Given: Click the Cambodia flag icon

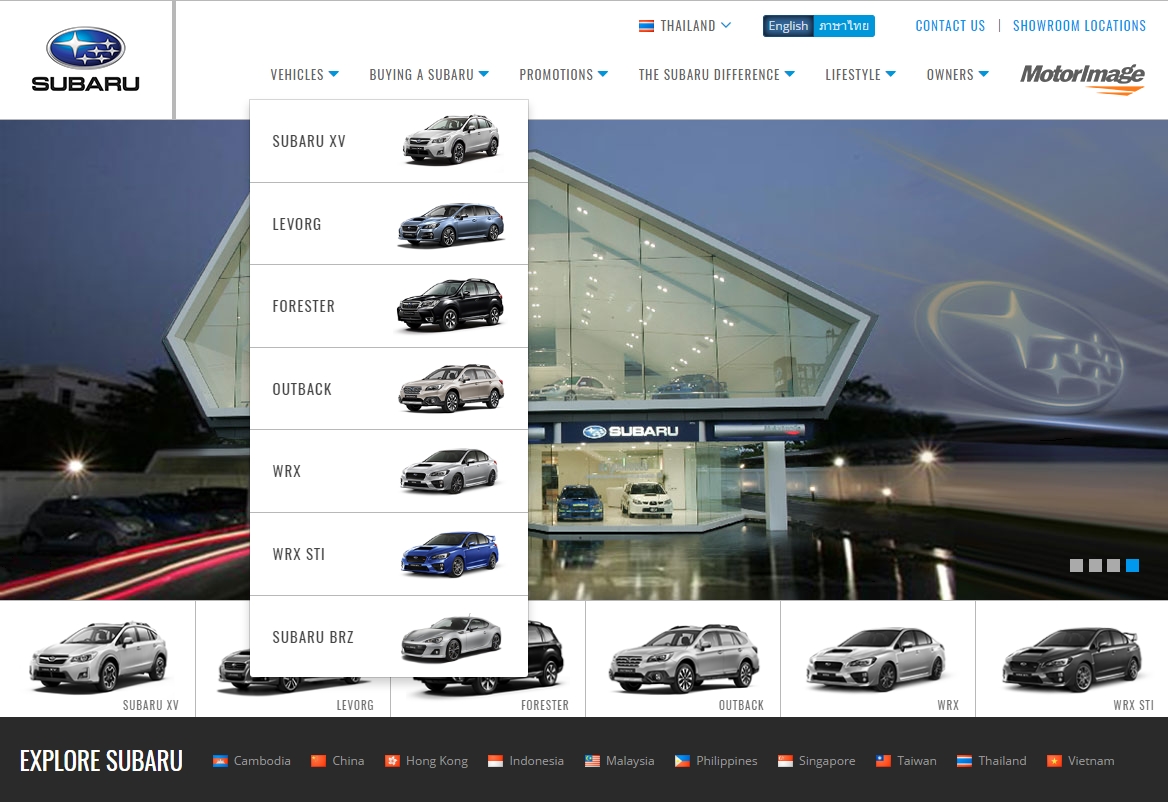Looking at the screenshot, I should coord(220,761).
